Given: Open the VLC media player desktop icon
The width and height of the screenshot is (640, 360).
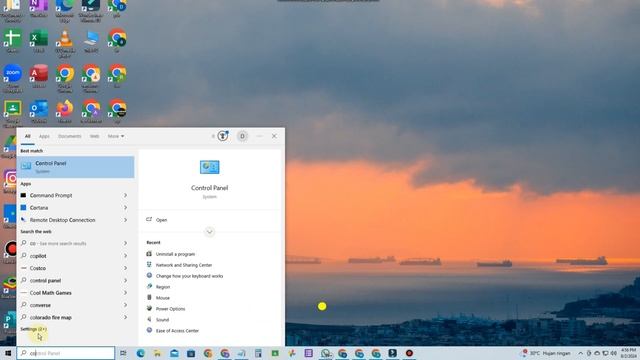Looking at the screenshot, I should pos(64,43).
